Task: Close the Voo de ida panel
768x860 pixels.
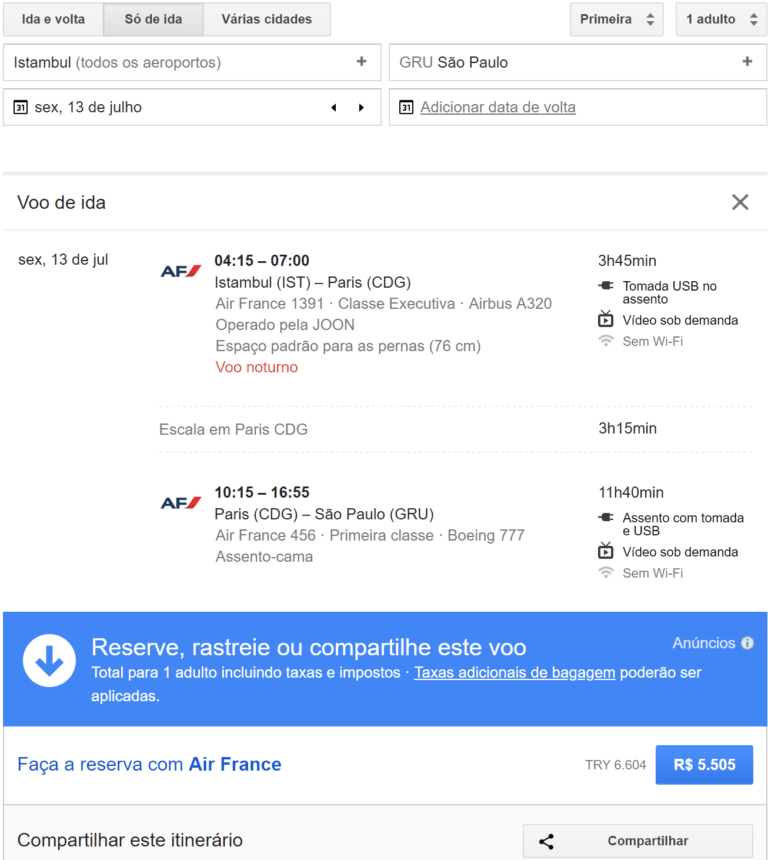Action: (x=740, y=202)
